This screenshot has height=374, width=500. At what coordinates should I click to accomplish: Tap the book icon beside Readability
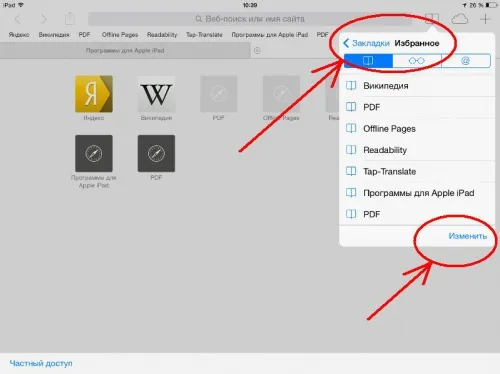[351, 150]
